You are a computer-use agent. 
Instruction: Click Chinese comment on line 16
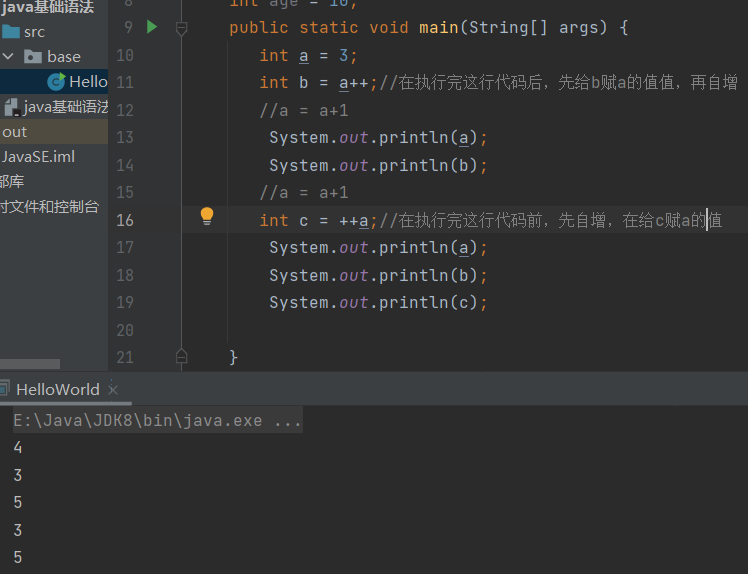550,220
